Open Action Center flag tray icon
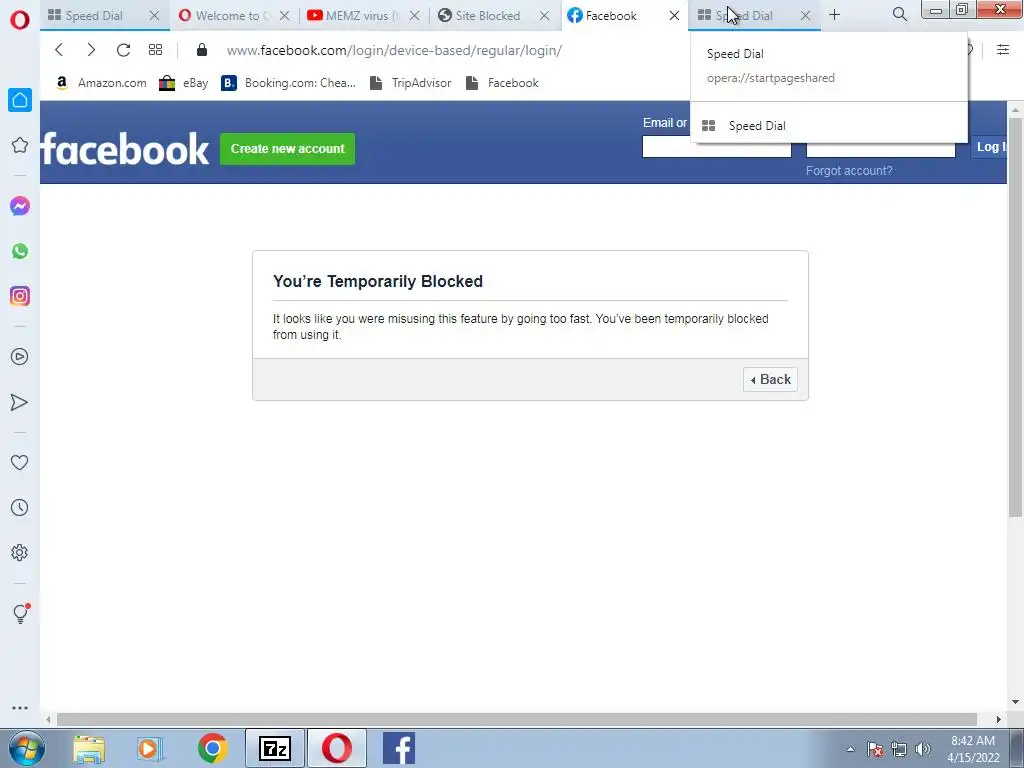 tap(875, 749)
